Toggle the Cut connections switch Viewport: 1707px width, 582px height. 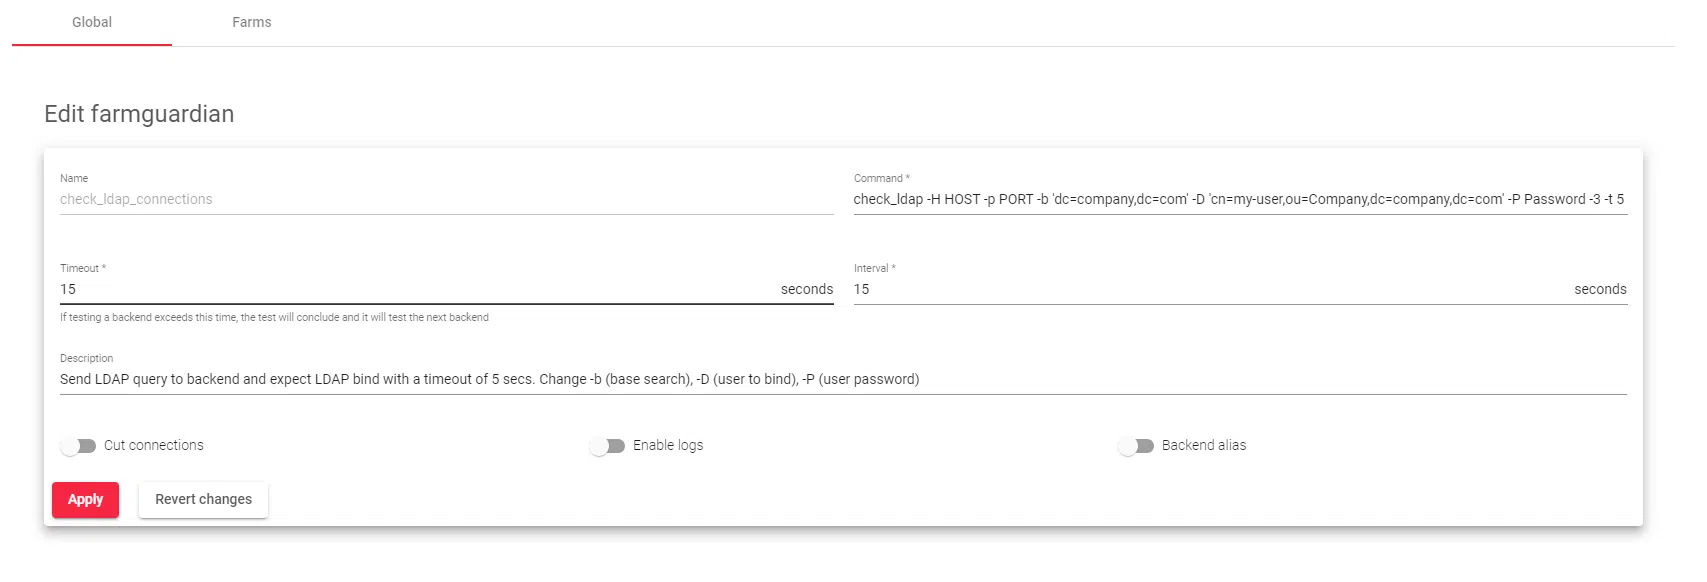pos(78,446)
